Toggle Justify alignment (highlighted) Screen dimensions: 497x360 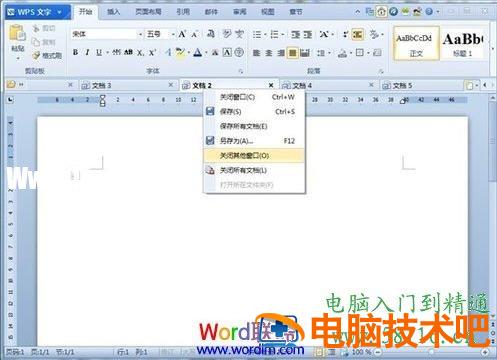pos(293,53)
